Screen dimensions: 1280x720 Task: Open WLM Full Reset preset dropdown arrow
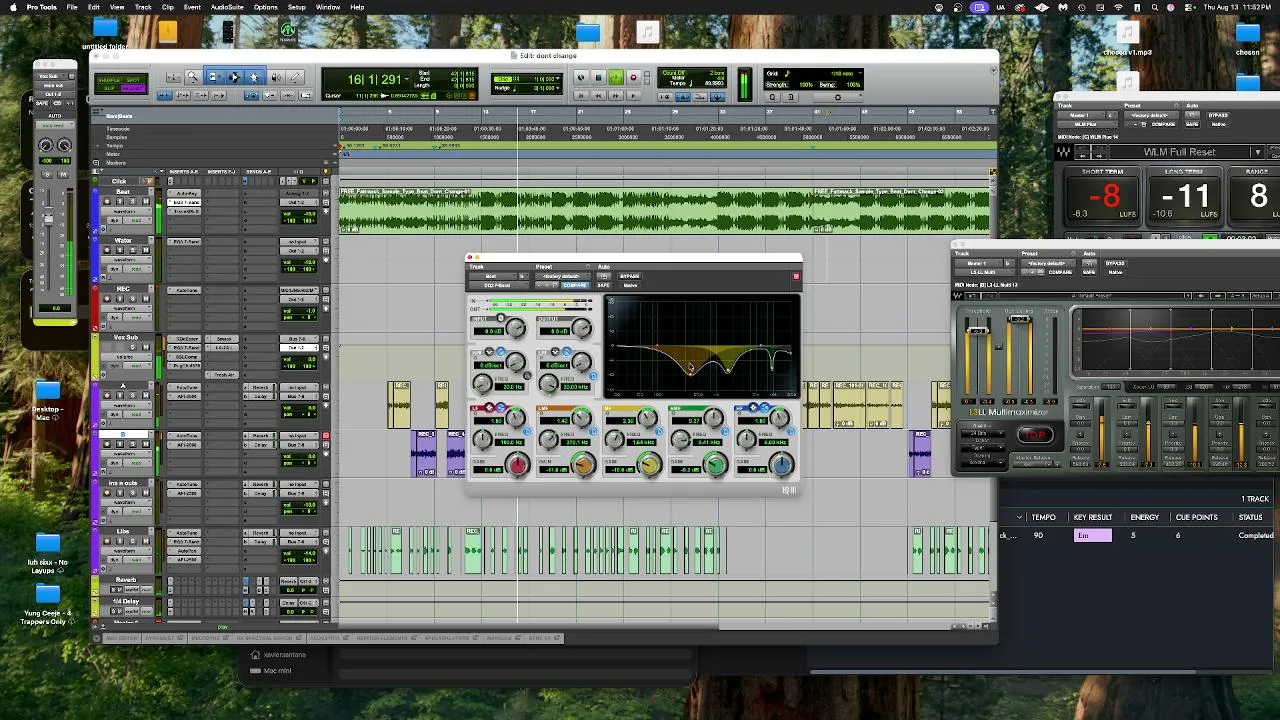coord(1257,152)
